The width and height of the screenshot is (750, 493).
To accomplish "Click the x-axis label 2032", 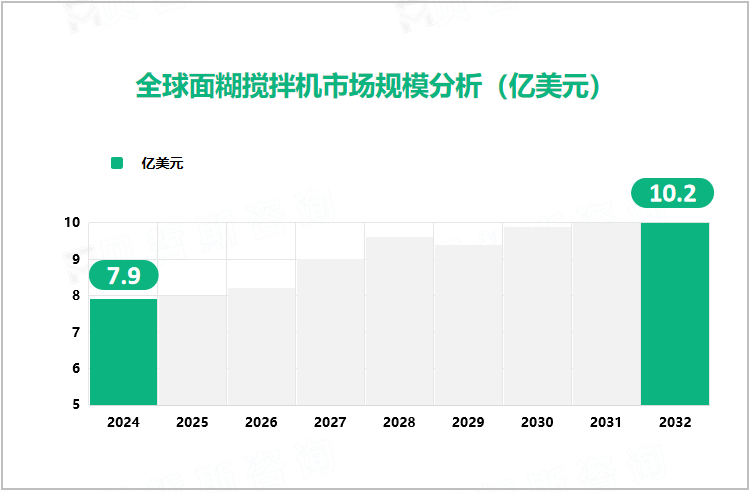I will (x=675, y=422).
